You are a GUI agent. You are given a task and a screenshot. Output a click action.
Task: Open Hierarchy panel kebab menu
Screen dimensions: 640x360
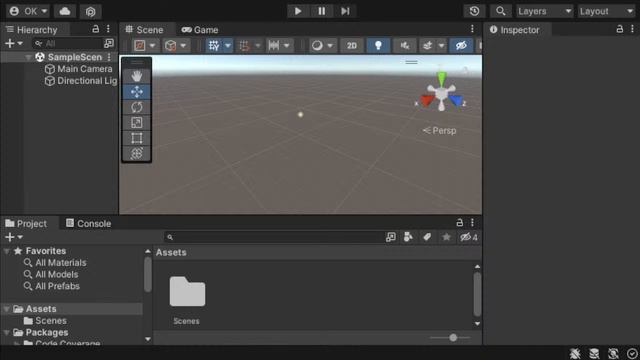pos(108,29)
